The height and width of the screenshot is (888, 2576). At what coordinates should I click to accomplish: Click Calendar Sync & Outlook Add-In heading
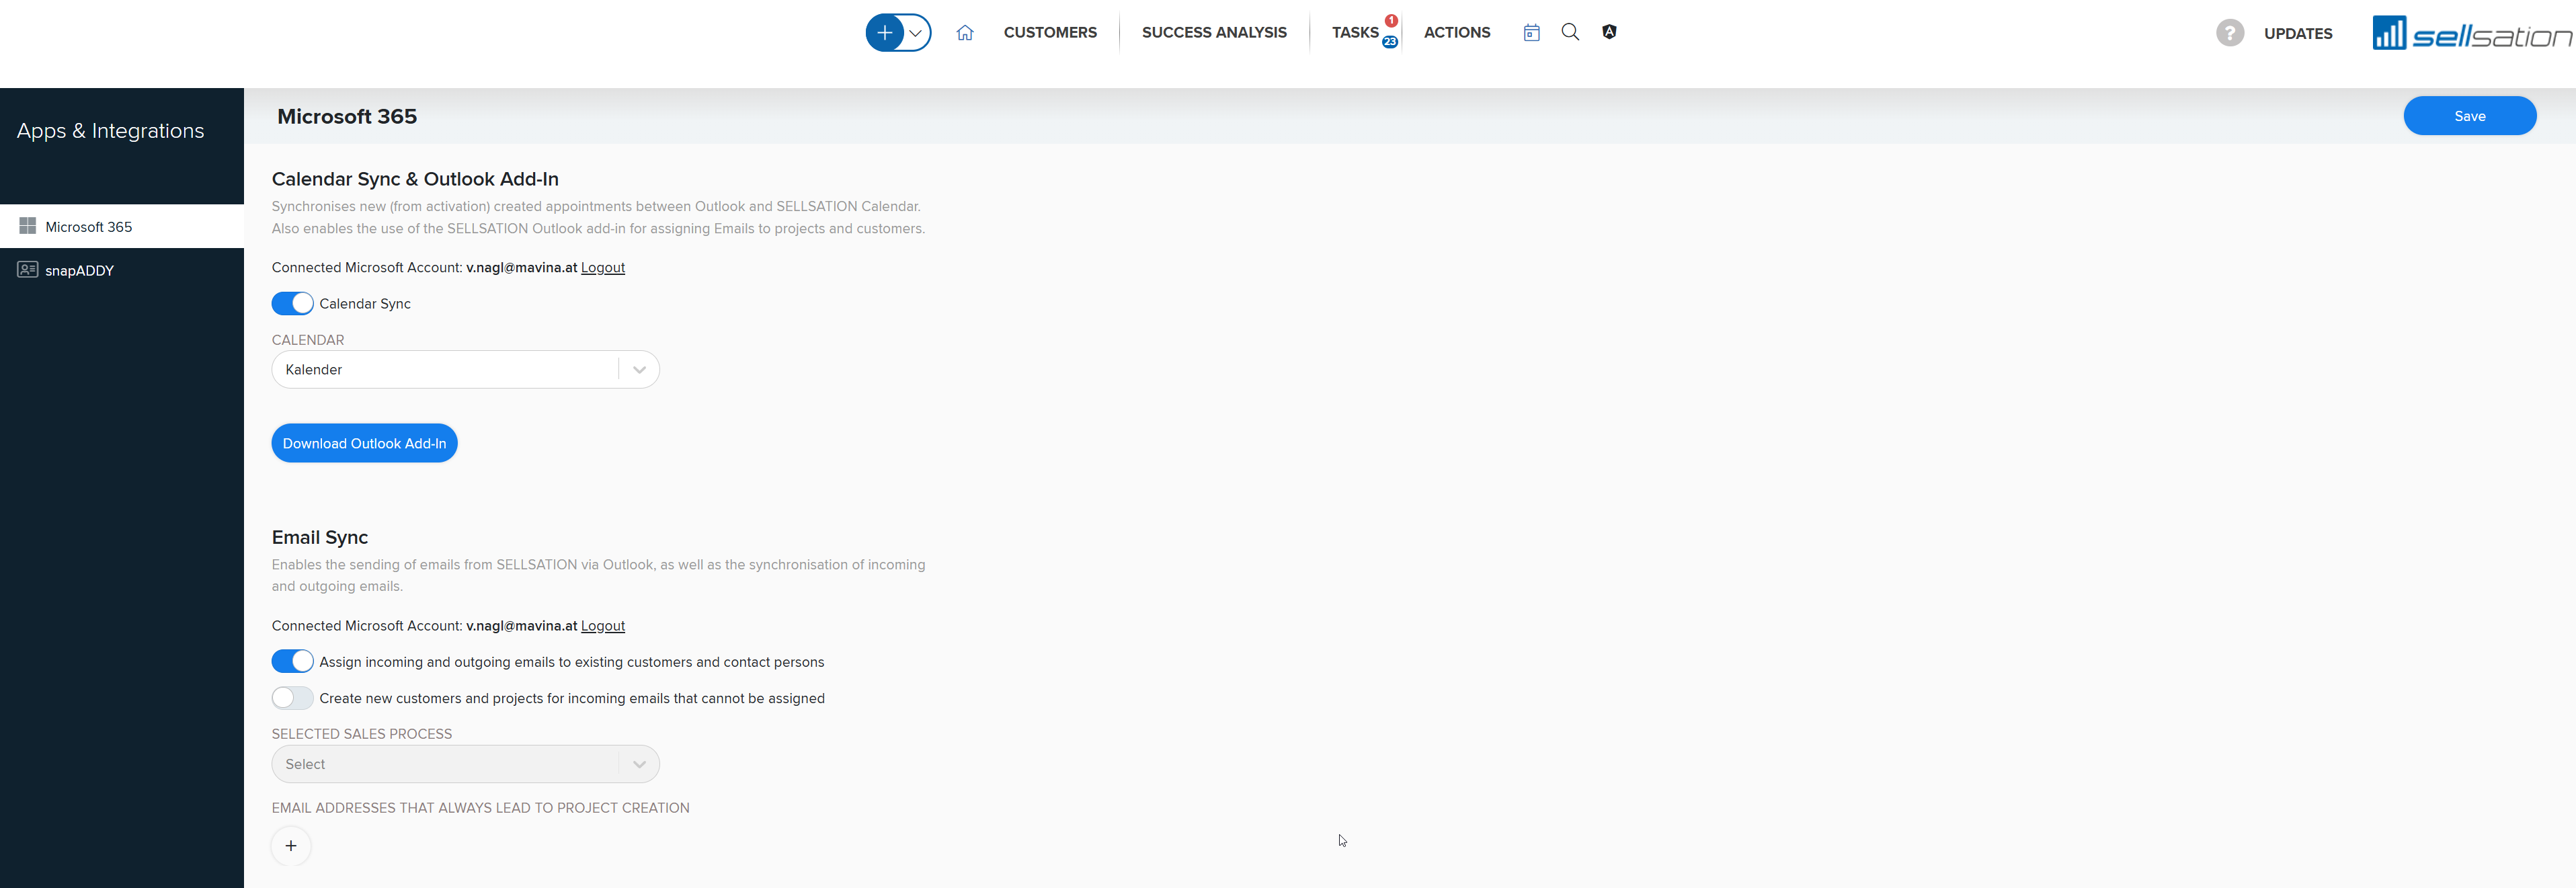415,179
